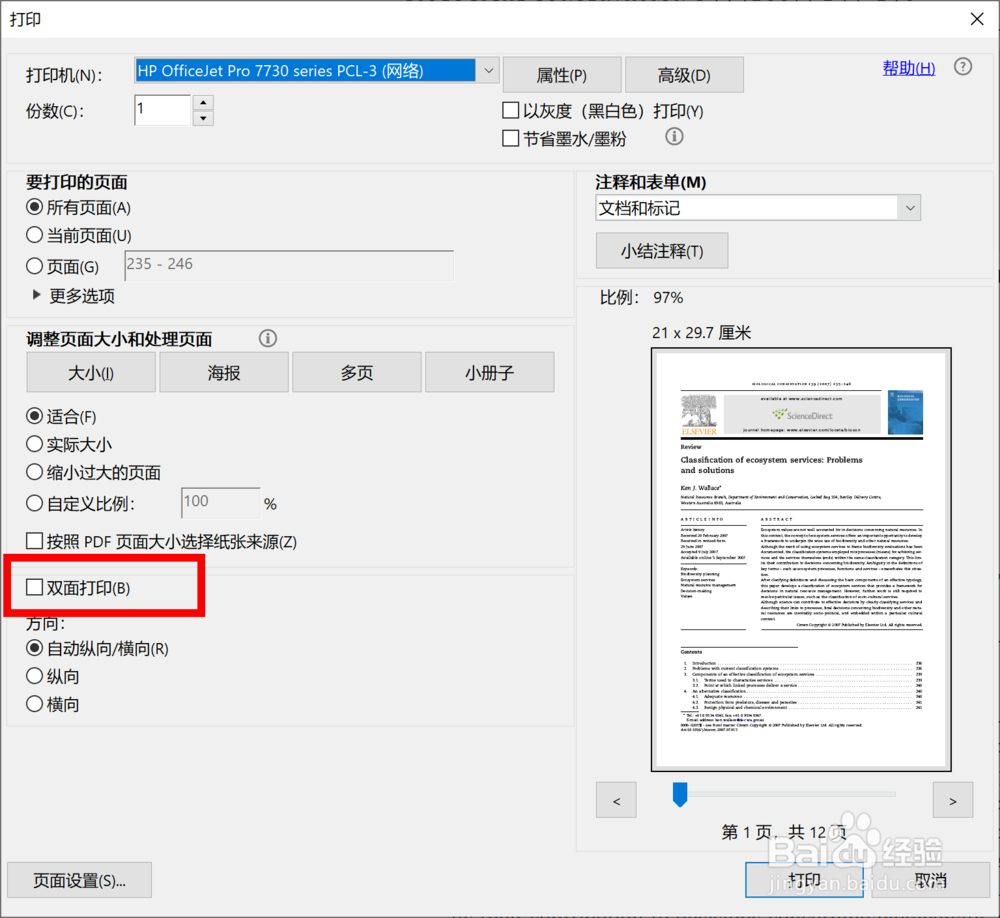Viewport: 1000px width, 918px height.
Task: Open 页面设置(S)... button
Action: (x=80, y=880)
